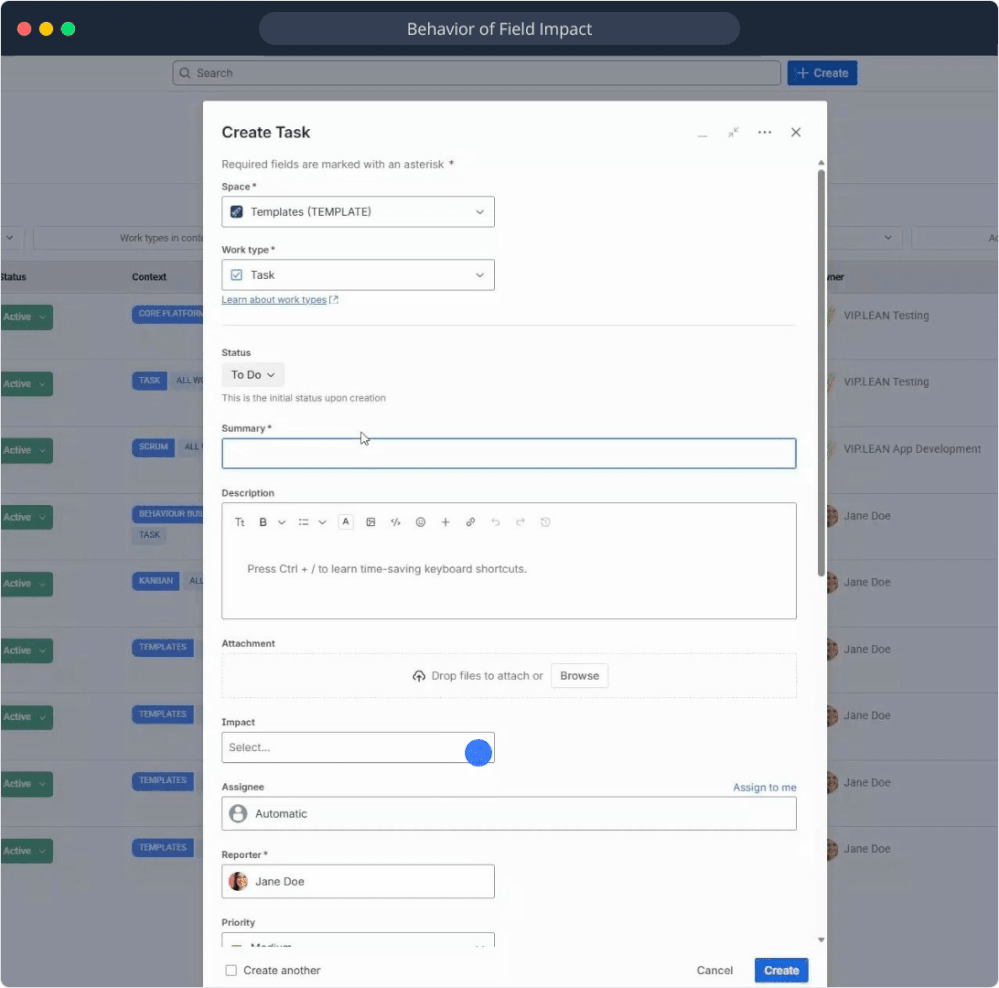This screenshot has height=988, width=999.
Task: Toggle bold formatting in description toolbar
Action: (x=262, y=522)
